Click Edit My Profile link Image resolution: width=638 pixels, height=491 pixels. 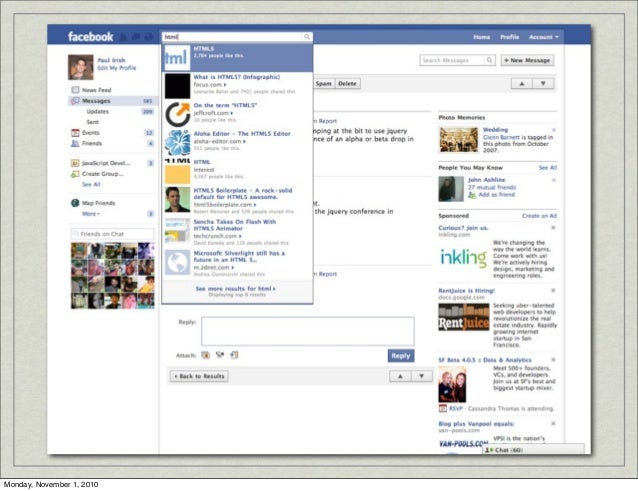coord(117,68)
